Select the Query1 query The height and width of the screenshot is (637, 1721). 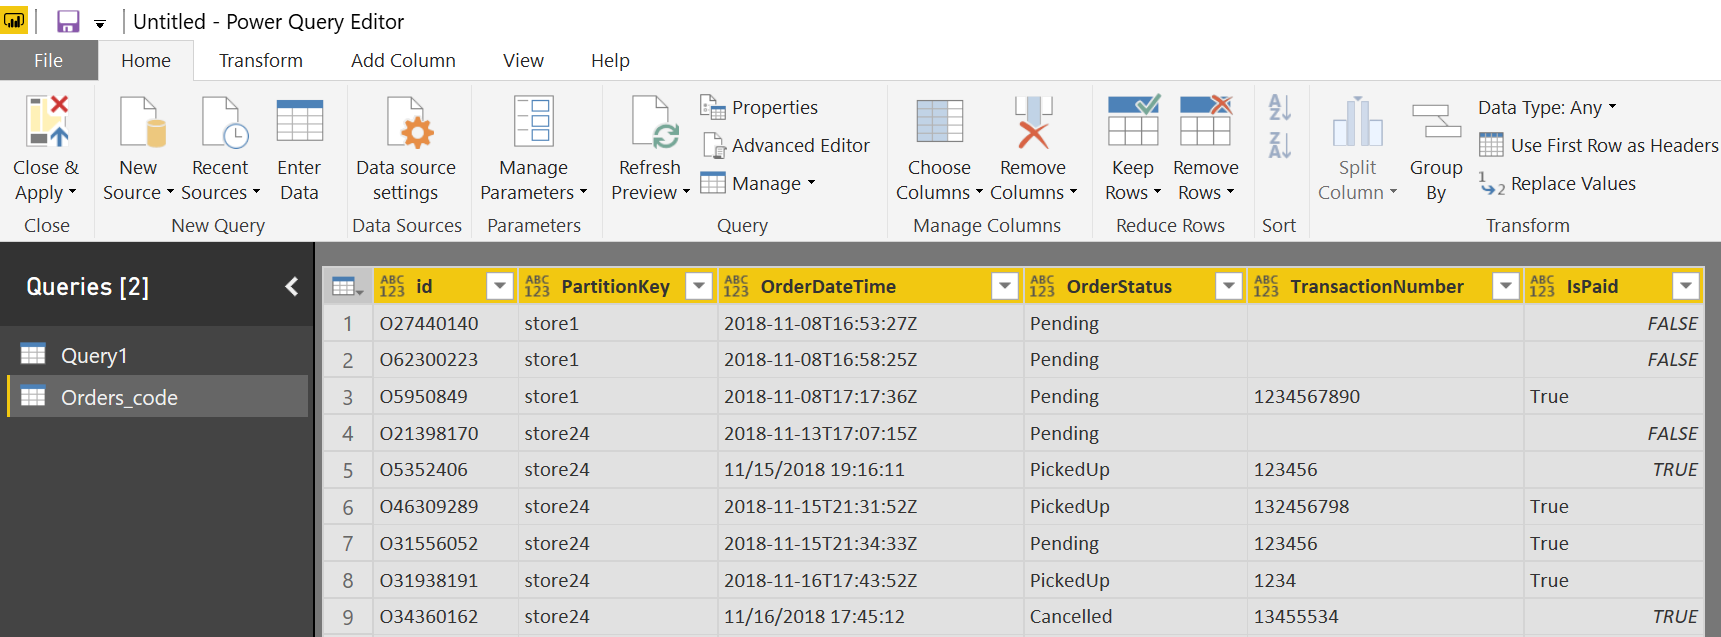(x=158, y=355)
